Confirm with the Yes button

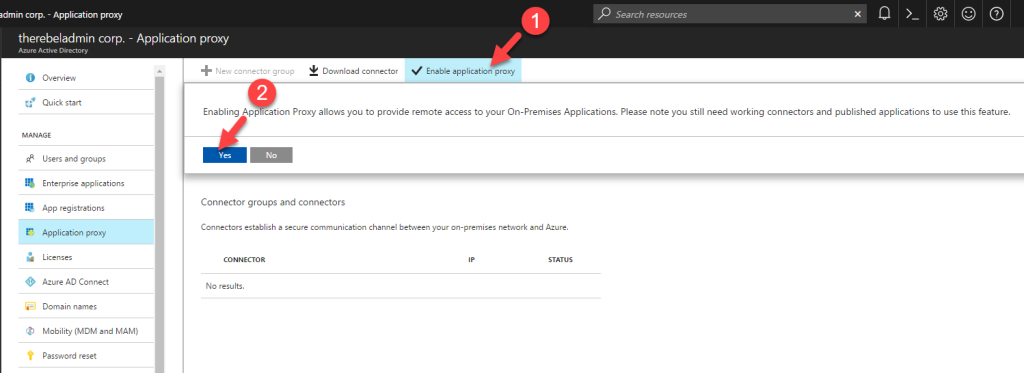click(x=225, y=155)
